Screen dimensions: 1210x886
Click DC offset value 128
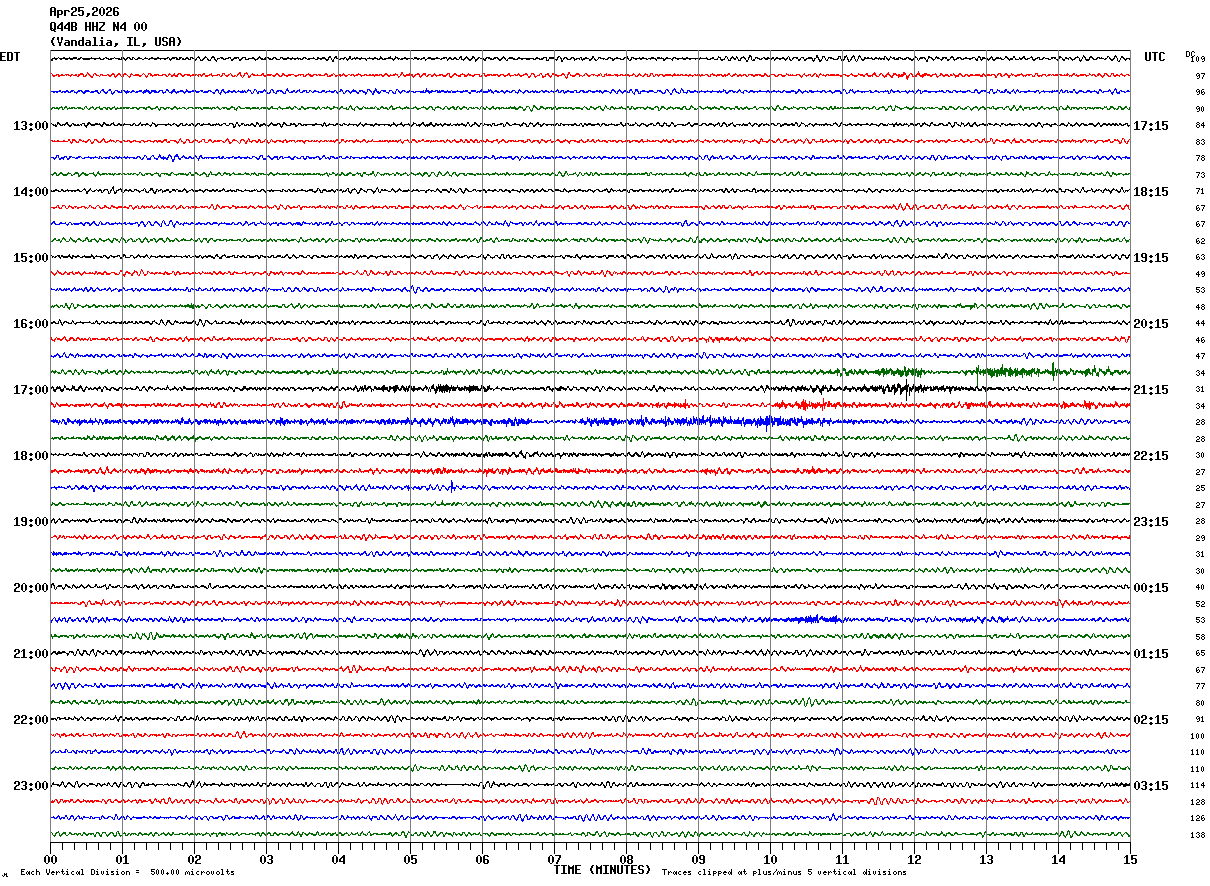click(x=1198, y=802)
